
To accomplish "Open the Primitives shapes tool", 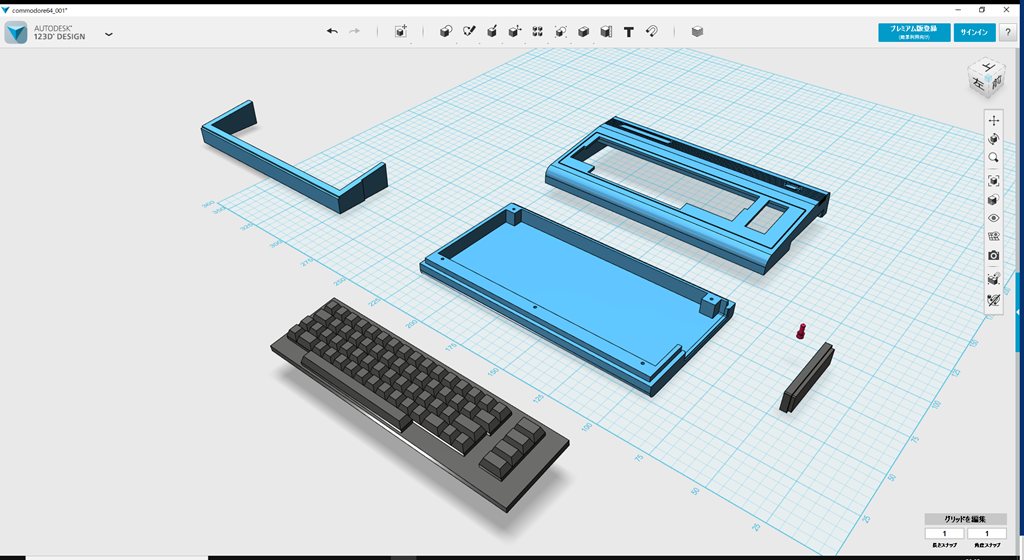I will click(x=446, y=32).
